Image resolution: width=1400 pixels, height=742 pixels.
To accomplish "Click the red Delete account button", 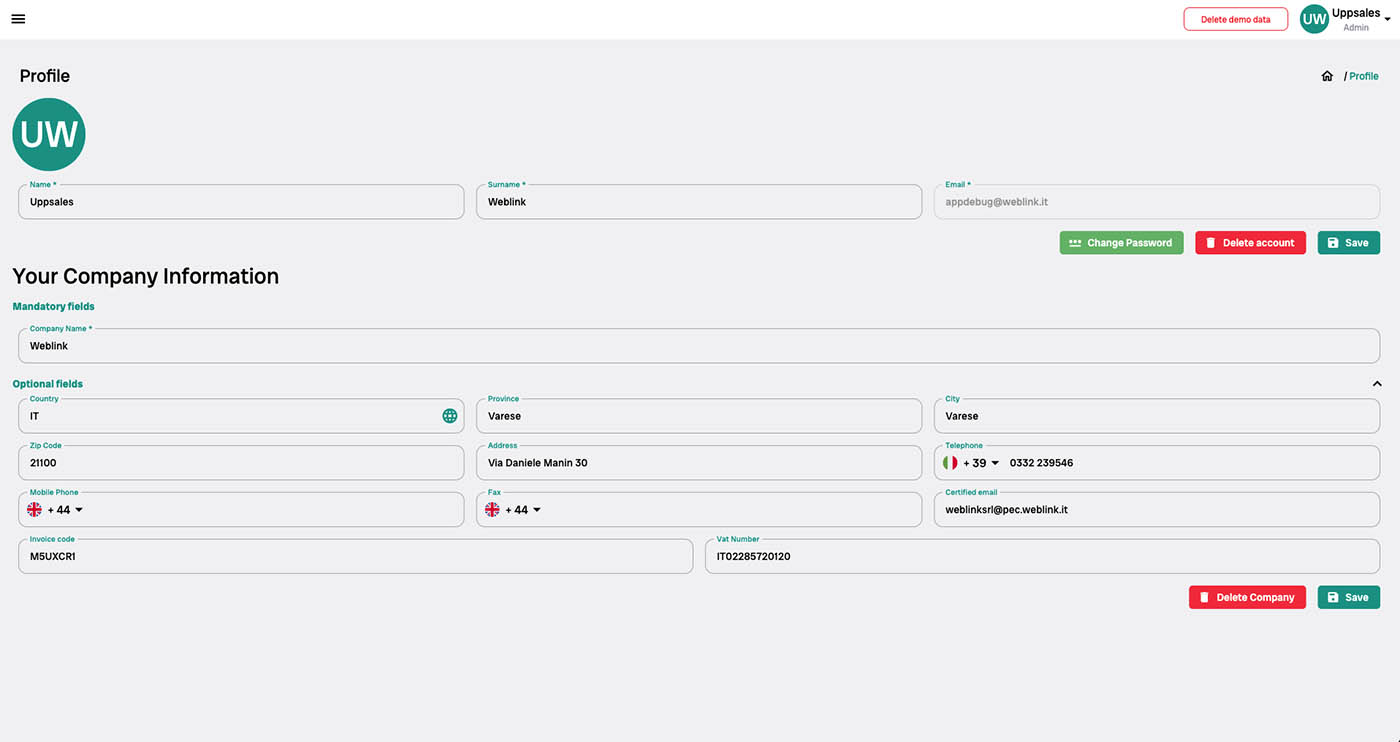I will tap(1250, 243).
